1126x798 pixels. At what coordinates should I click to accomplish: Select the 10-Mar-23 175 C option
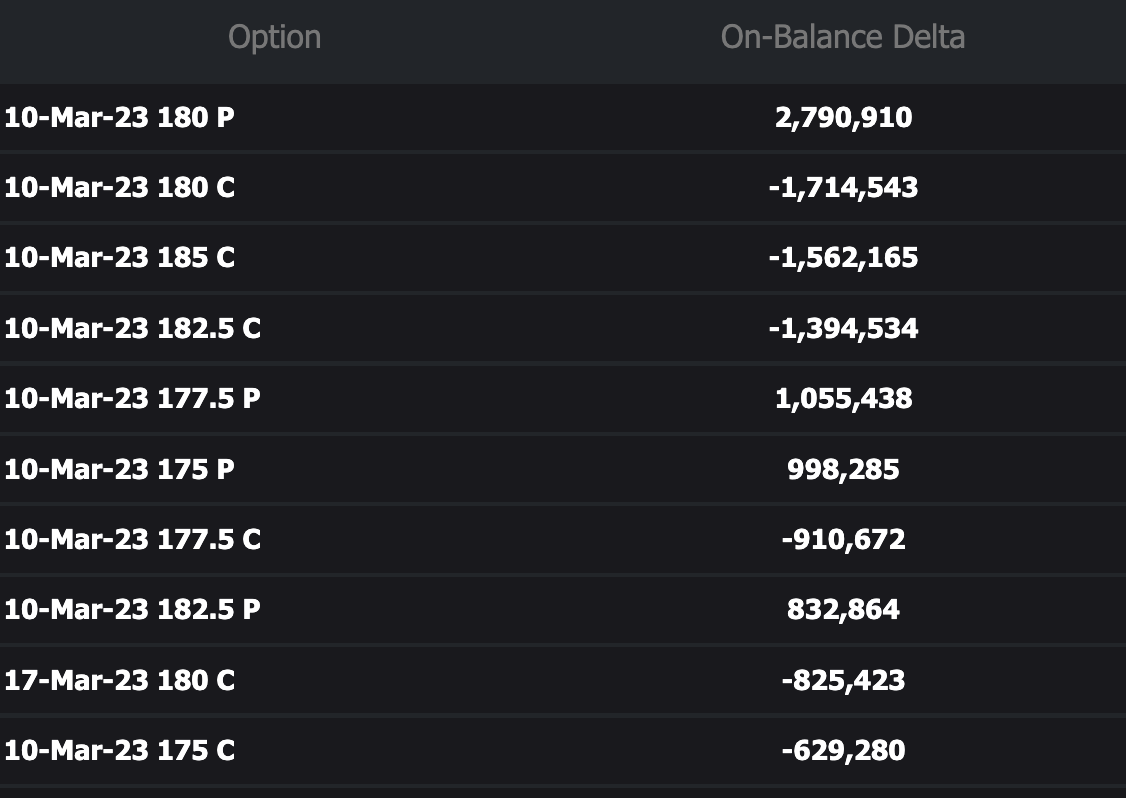point(119,751)
